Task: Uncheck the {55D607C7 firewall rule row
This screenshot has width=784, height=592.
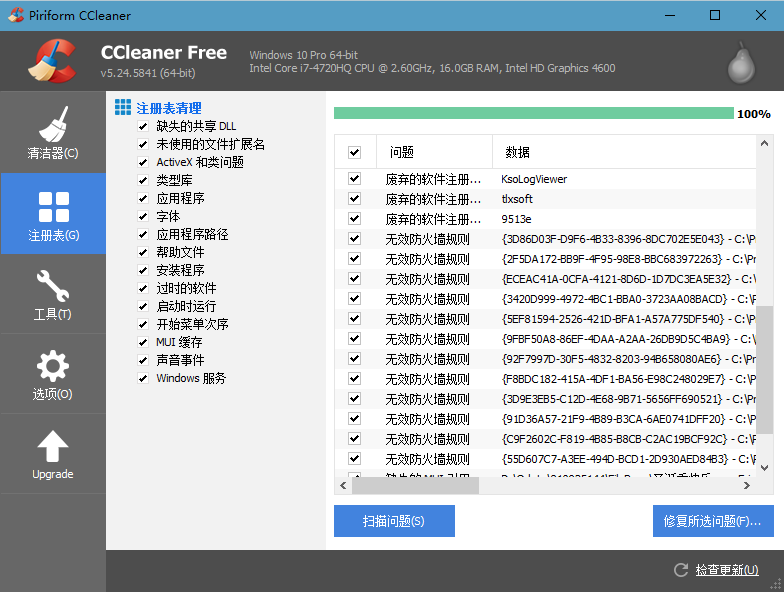Action: (354, 458)
